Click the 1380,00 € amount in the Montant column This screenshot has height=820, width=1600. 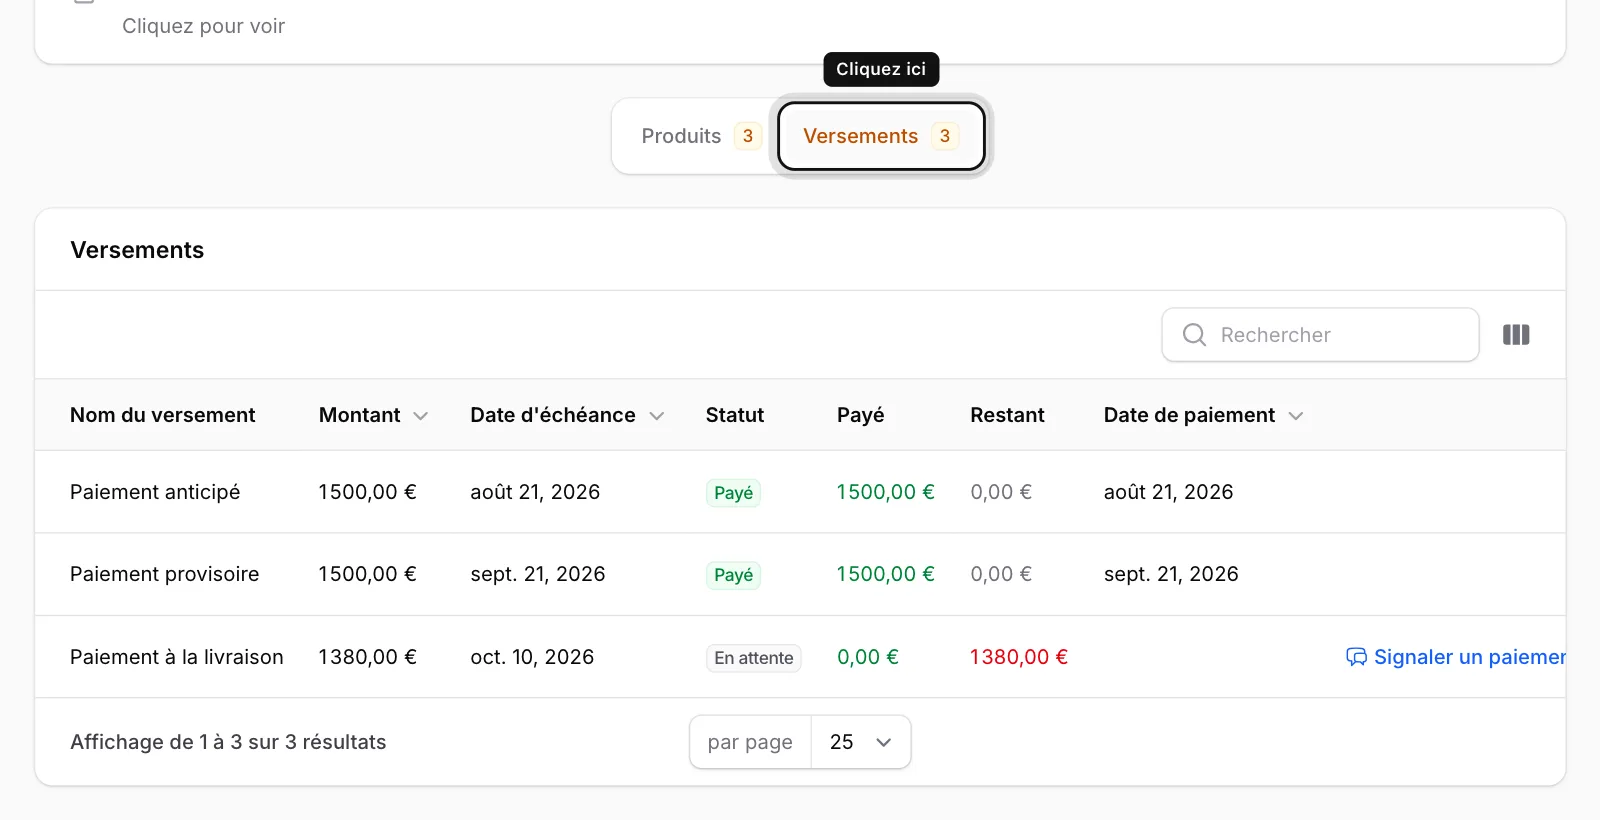click(x=367, y=657)
